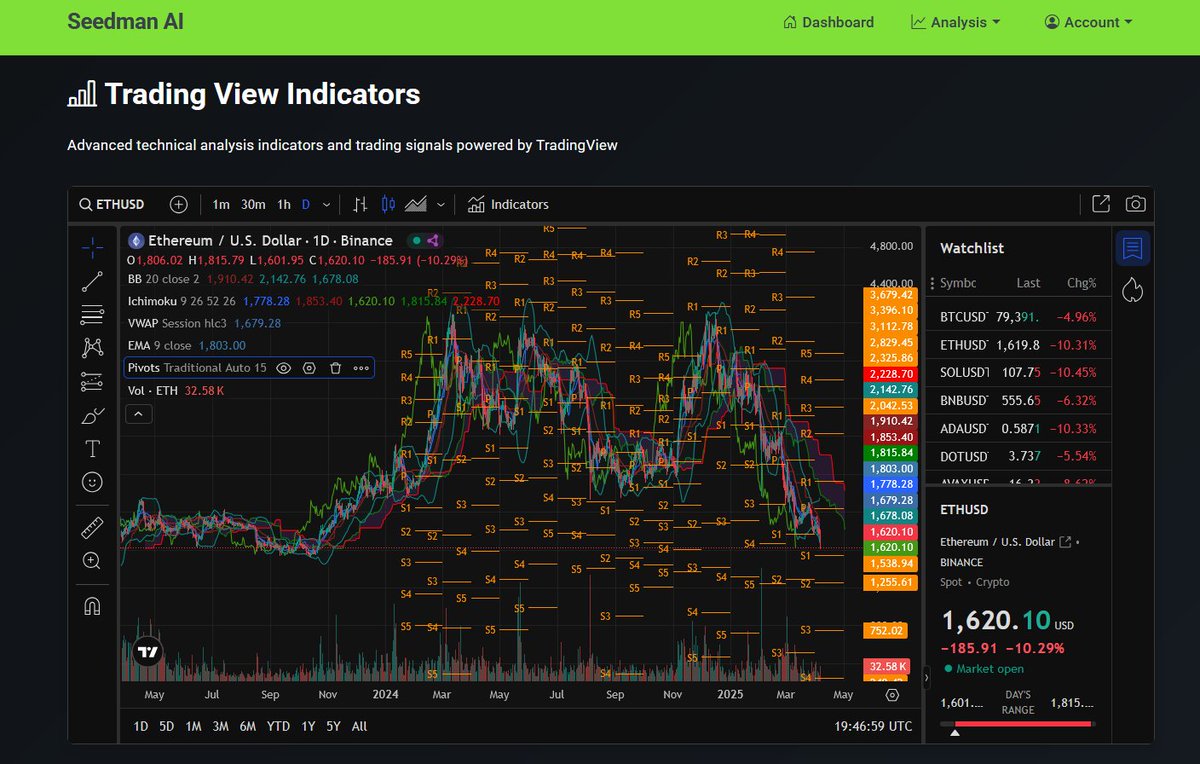
Task: Click the compare or add symbol plus icon
Action: (178, 204)
